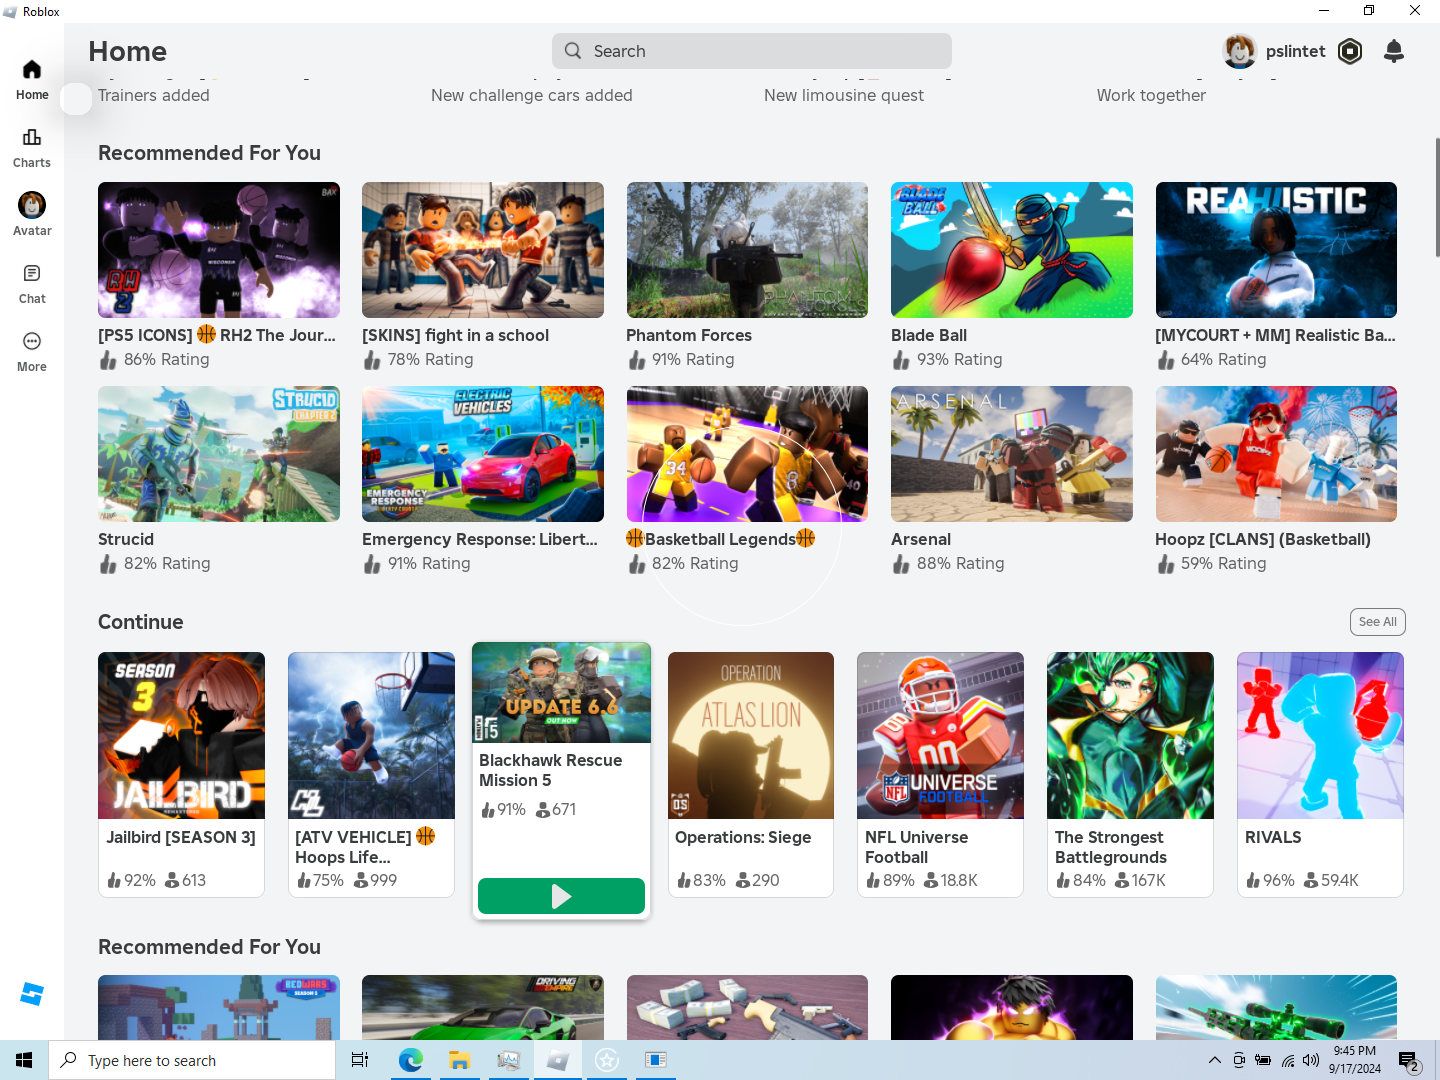This screenshot has width=1440, height=1080.
Task: Click the network Wi-Fi tray icon
Action: tap(1288, 1060)
